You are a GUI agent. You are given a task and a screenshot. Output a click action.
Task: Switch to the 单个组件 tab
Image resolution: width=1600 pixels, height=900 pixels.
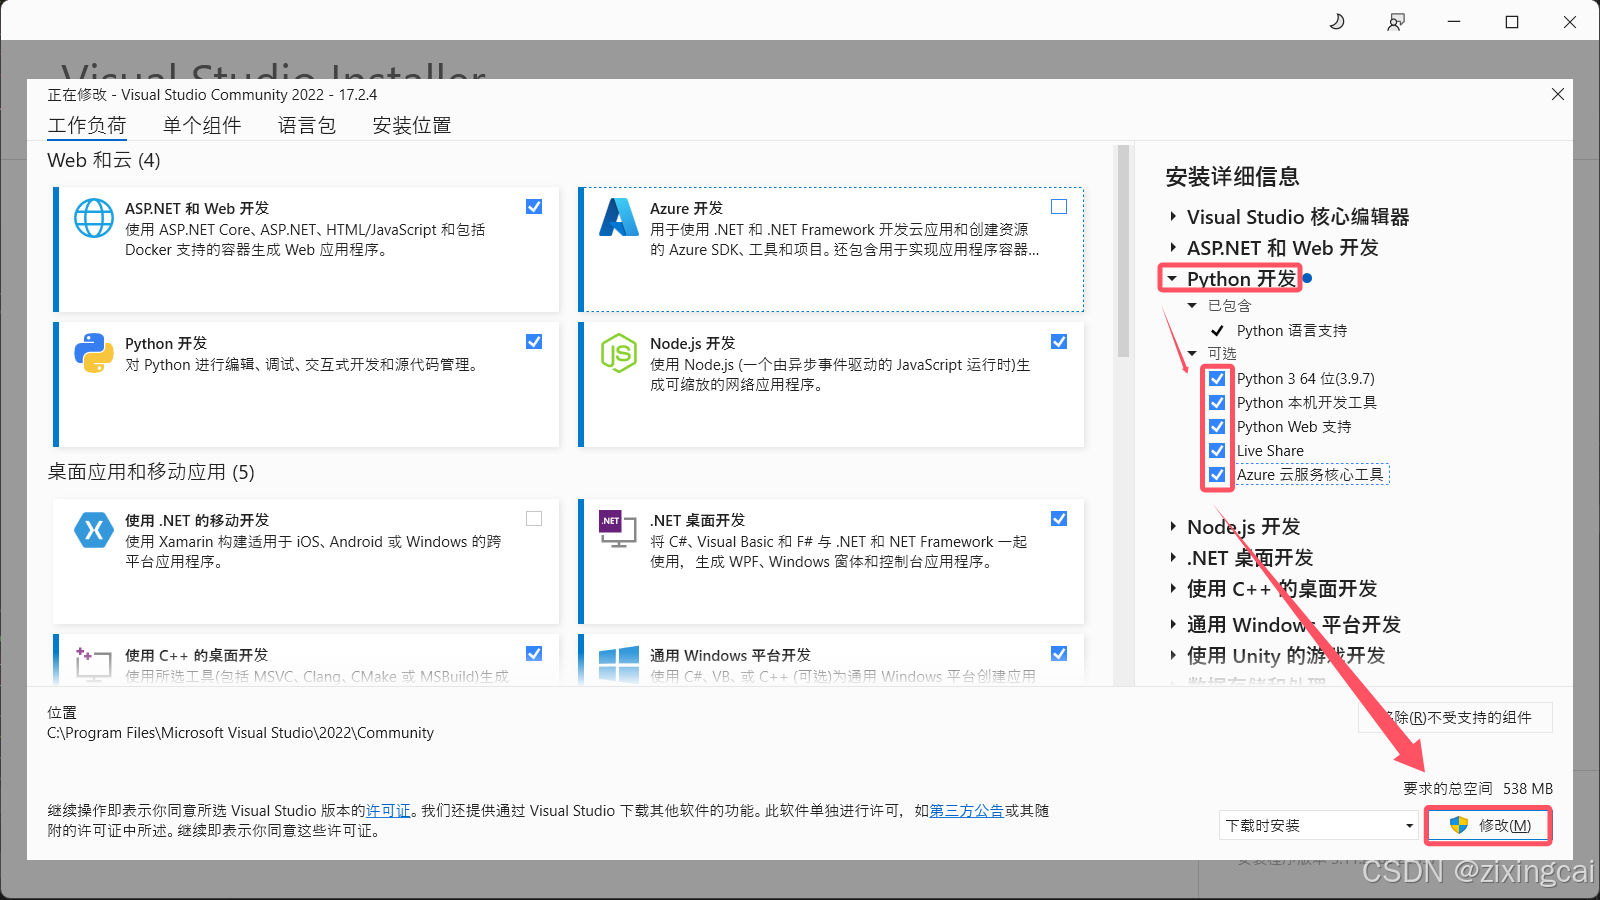coord(202,126)
